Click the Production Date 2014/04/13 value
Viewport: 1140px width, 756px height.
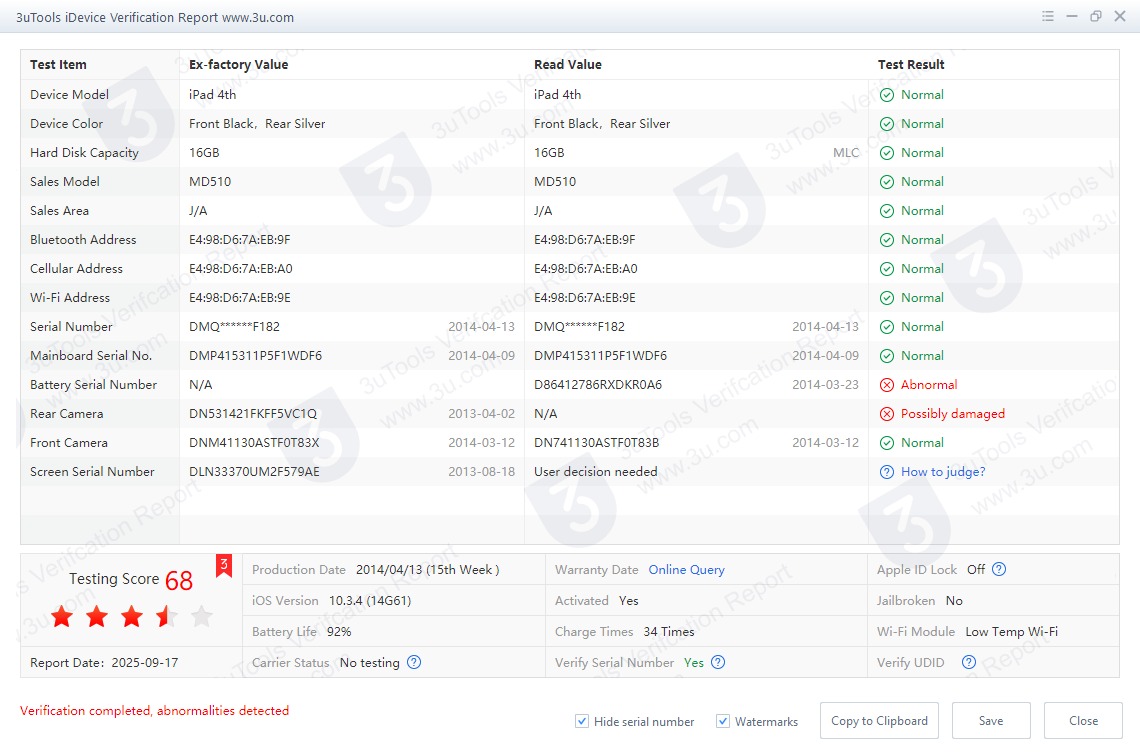(428, 570)
